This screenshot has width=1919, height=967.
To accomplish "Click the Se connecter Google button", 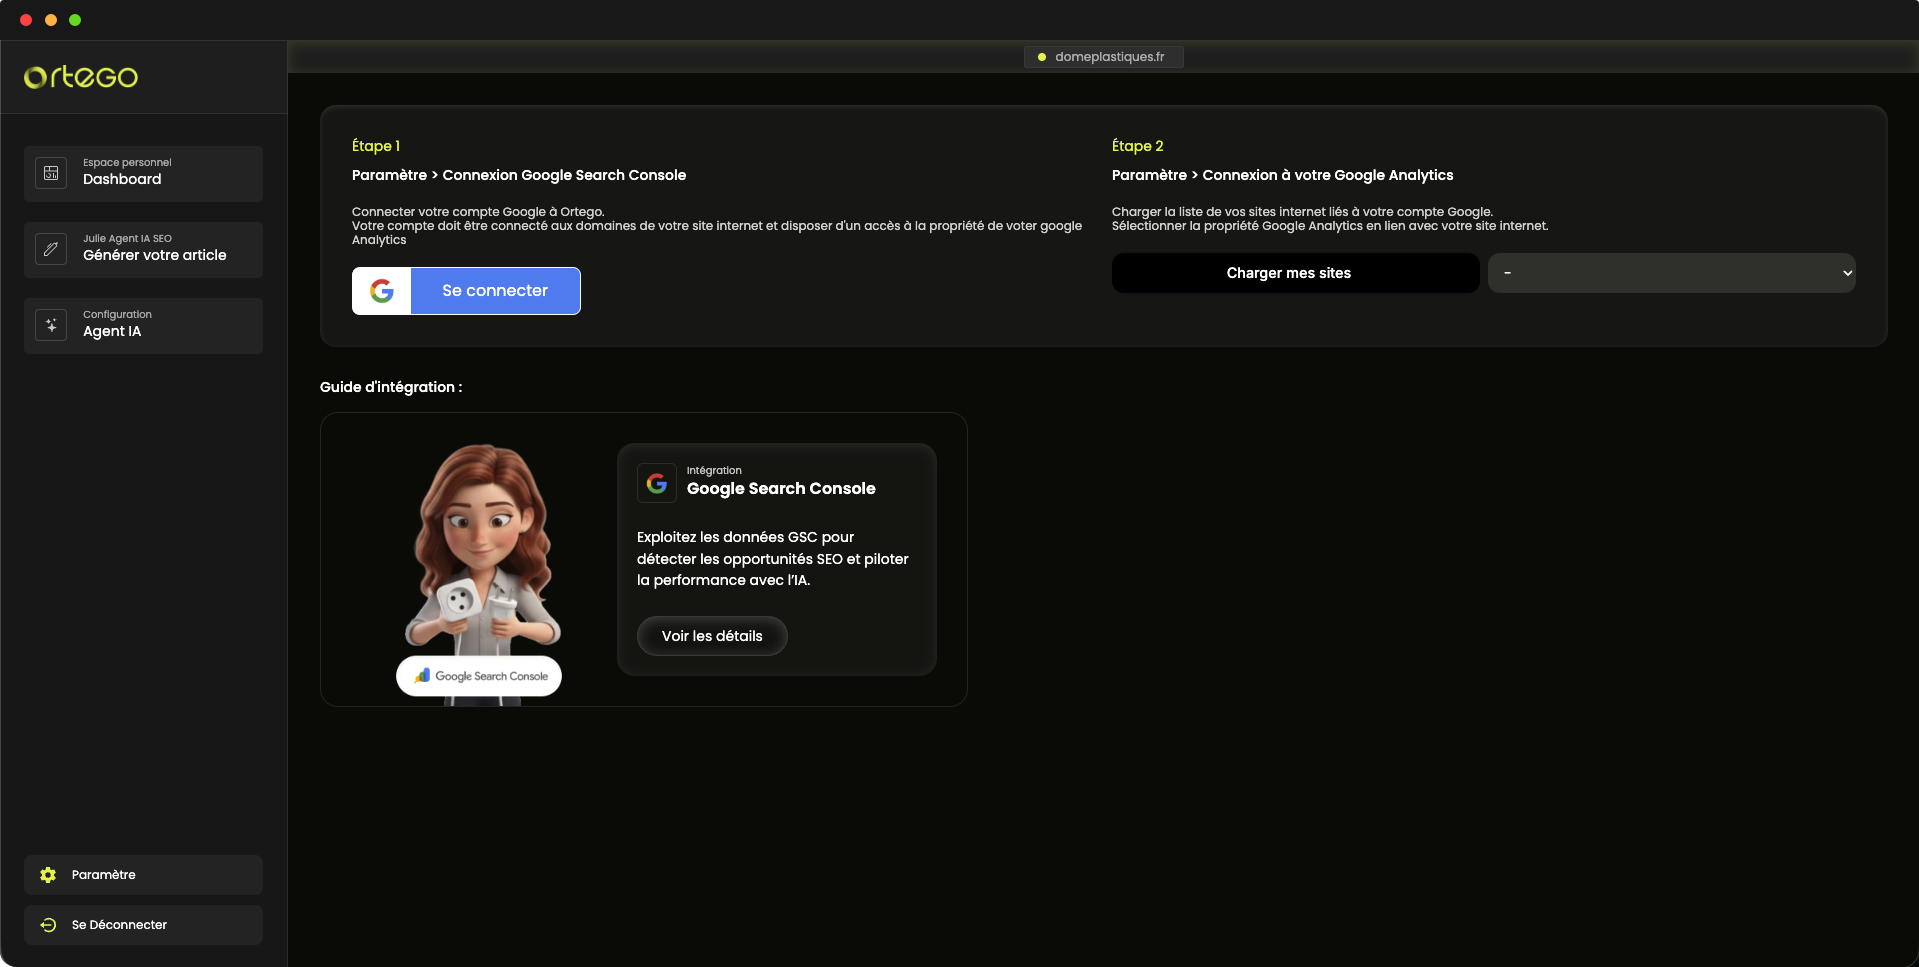I will point(466,291).
